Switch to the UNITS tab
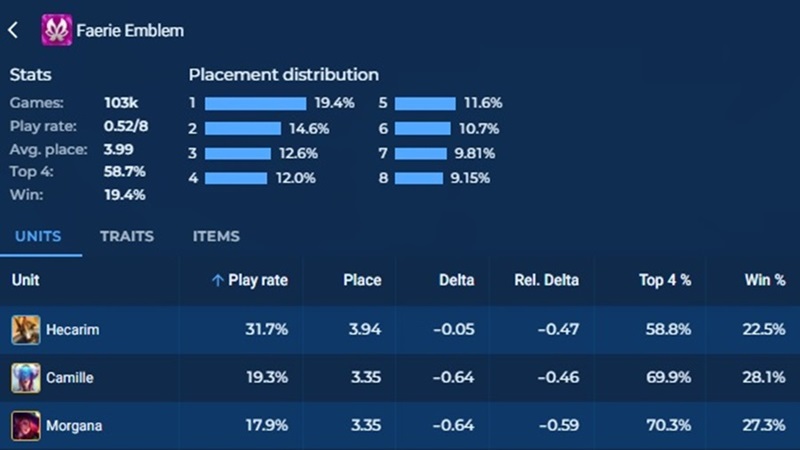This screenshot has width=800, height=450. [36, 237]
